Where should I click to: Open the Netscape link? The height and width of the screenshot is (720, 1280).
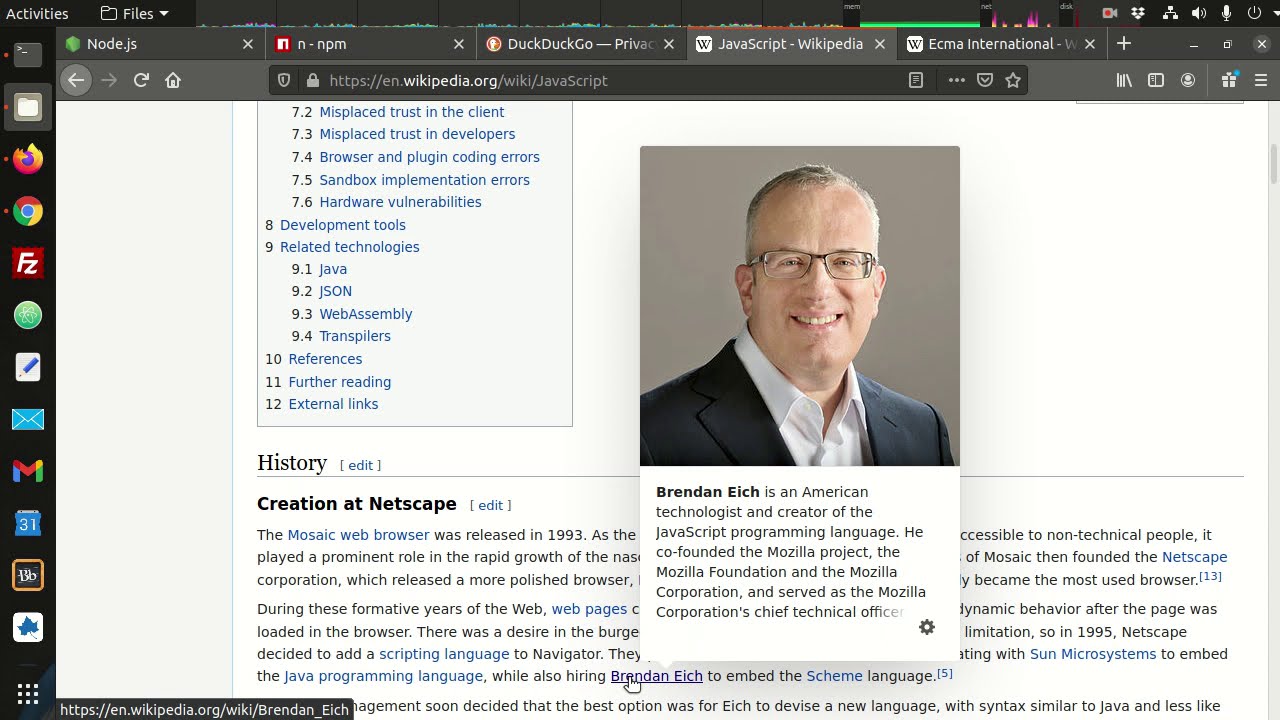click(1194, 557)
